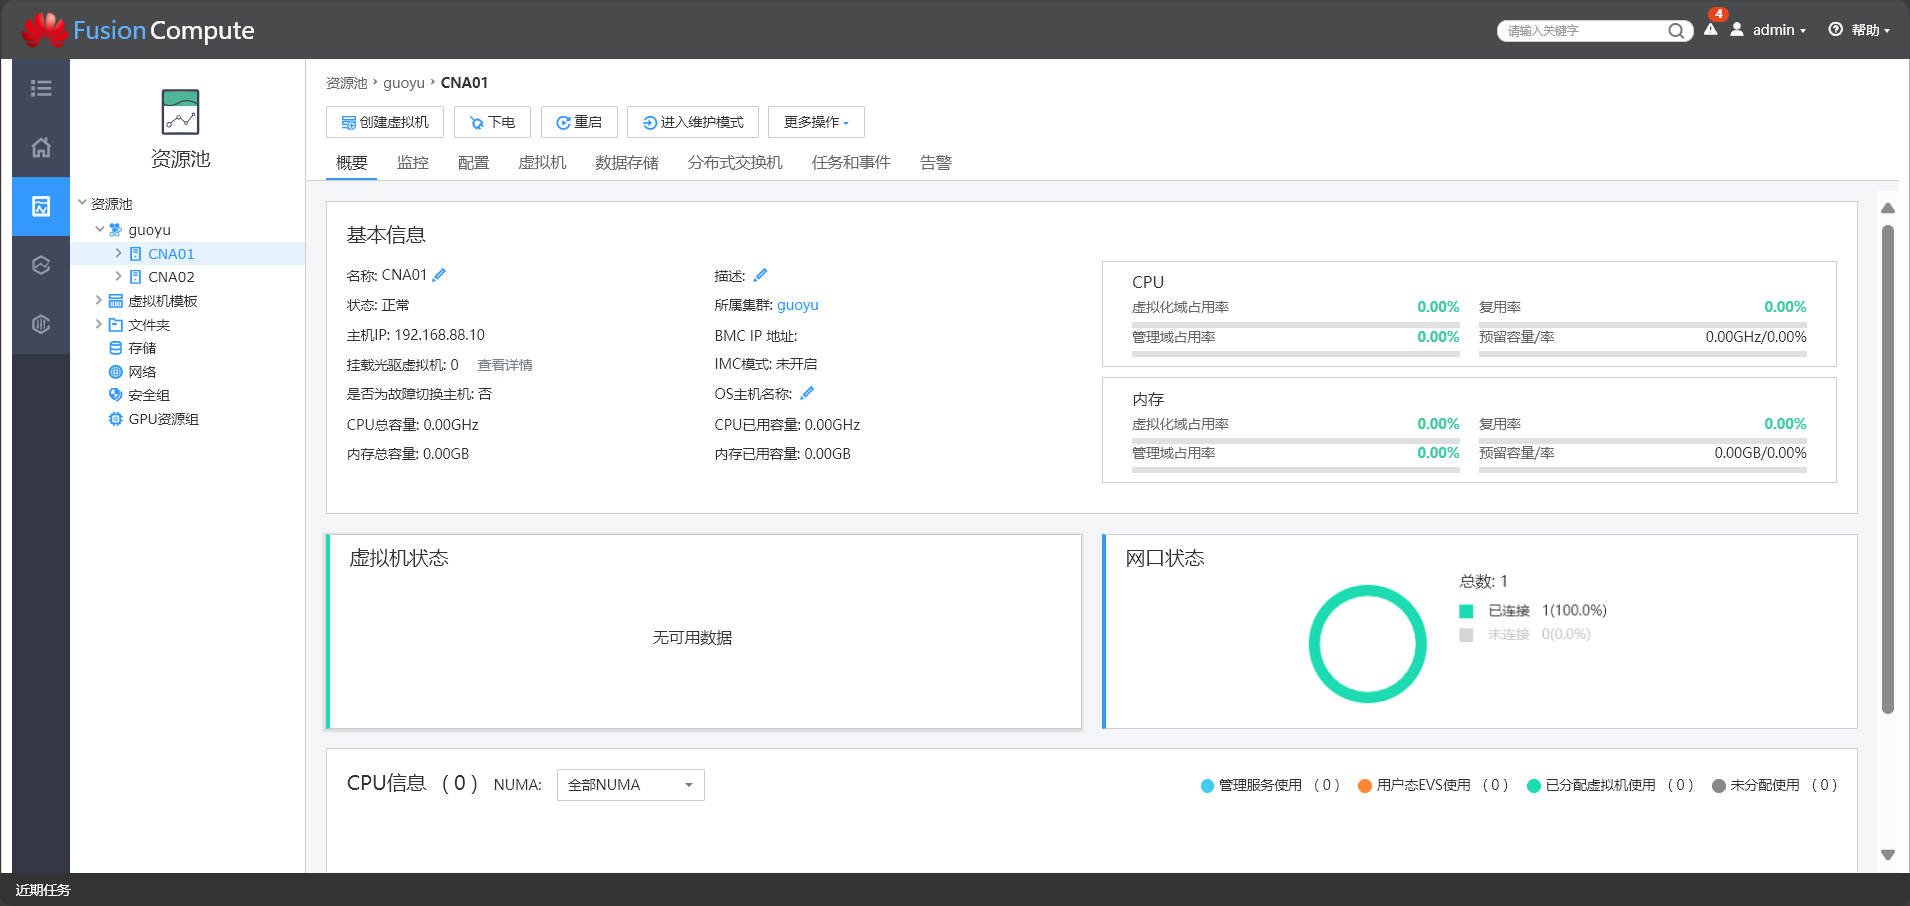Image resolution: width=1910 pixels, height=906 pixels.
Task: Switch to the 告警 tab
Action: (x=936, y=163)
